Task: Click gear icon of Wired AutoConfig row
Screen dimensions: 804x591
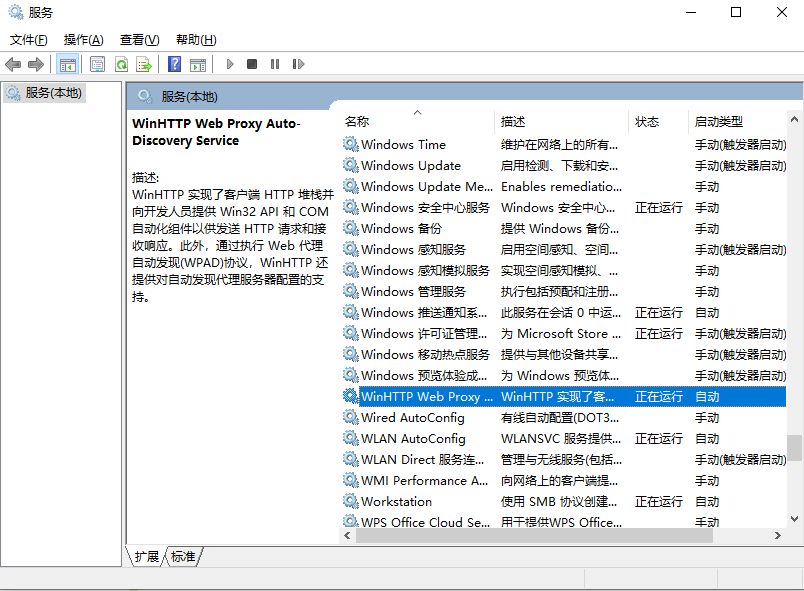Action: tap(351, 418)
